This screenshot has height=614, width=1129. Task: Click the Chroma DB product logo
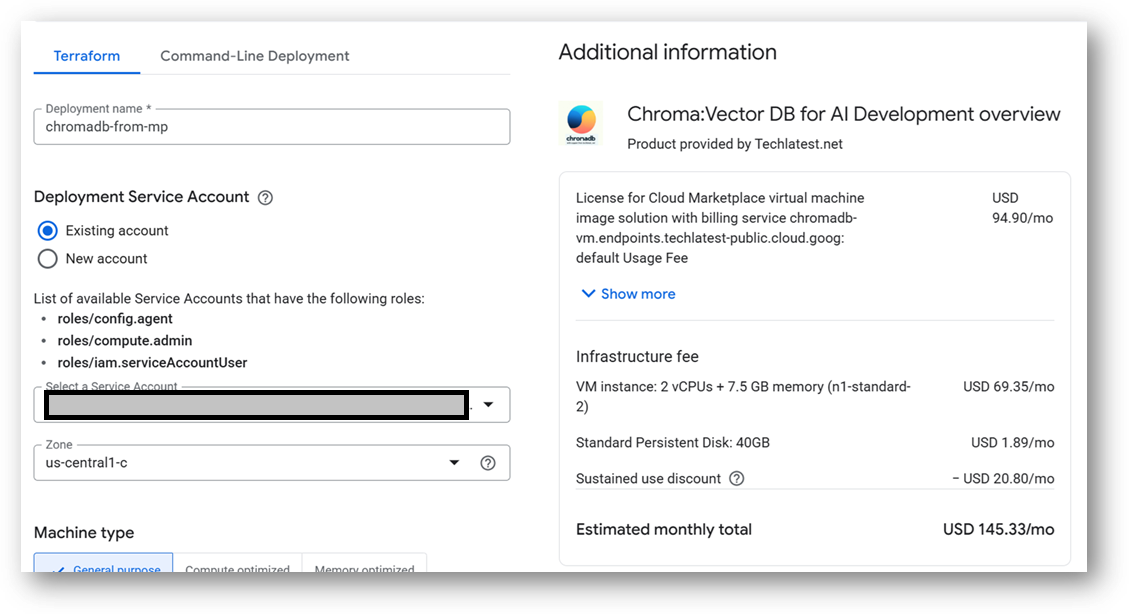[x=581, y=123]
